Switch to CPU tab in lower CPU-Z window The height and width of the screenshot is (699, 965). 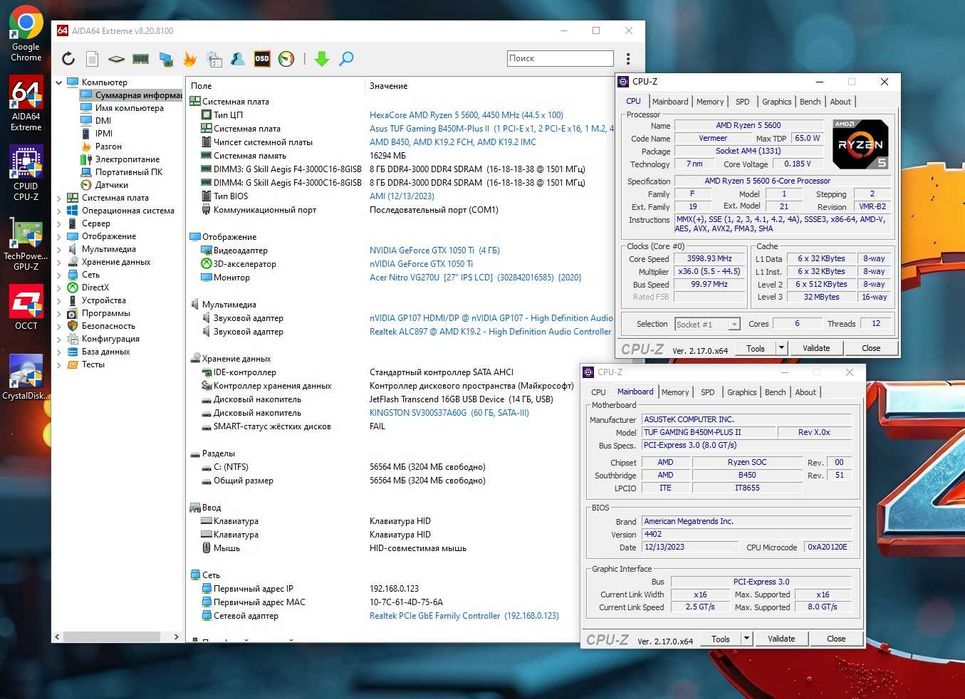point(598,392)
